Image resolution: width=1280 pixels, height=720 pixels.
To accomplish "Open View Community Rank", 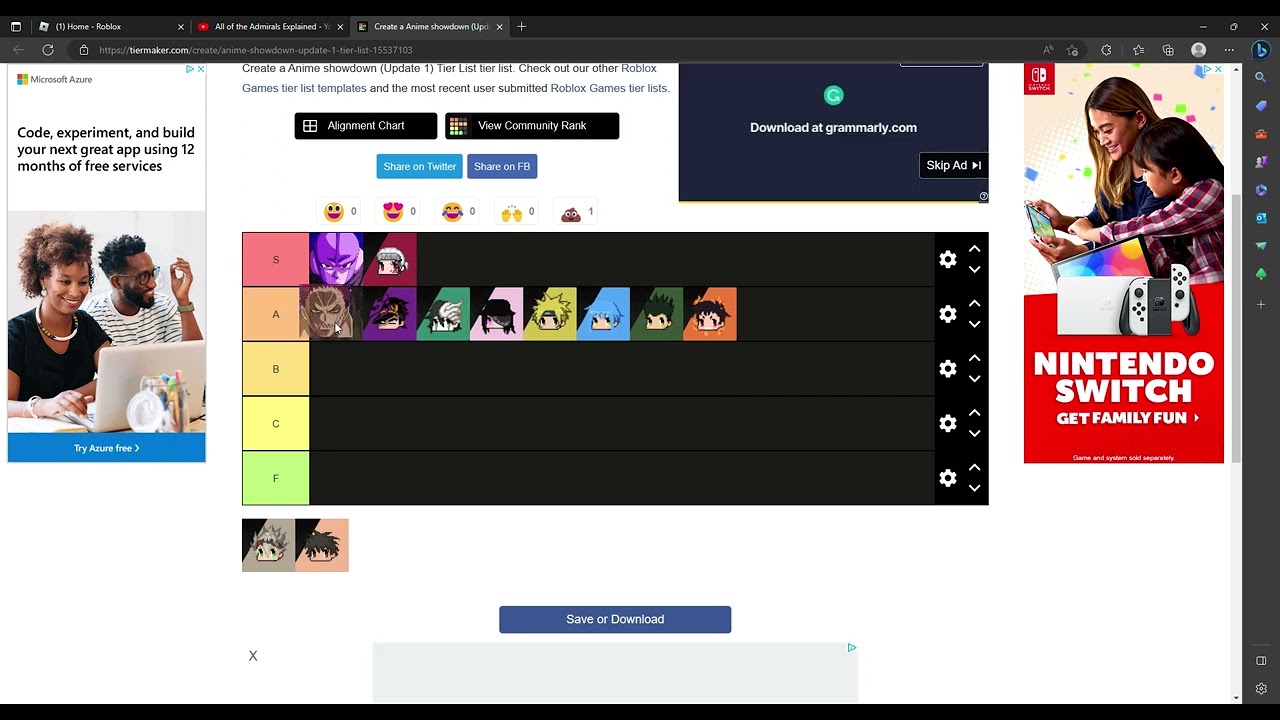I will pyautogui.click(x=532, y=126).
